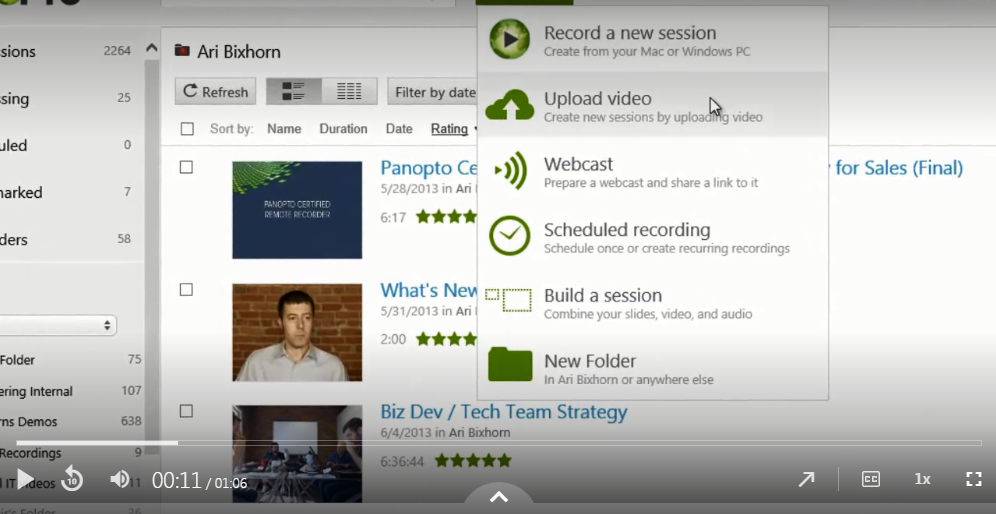
Task: Click the video progress bar to seek
Action: [500, 443]
